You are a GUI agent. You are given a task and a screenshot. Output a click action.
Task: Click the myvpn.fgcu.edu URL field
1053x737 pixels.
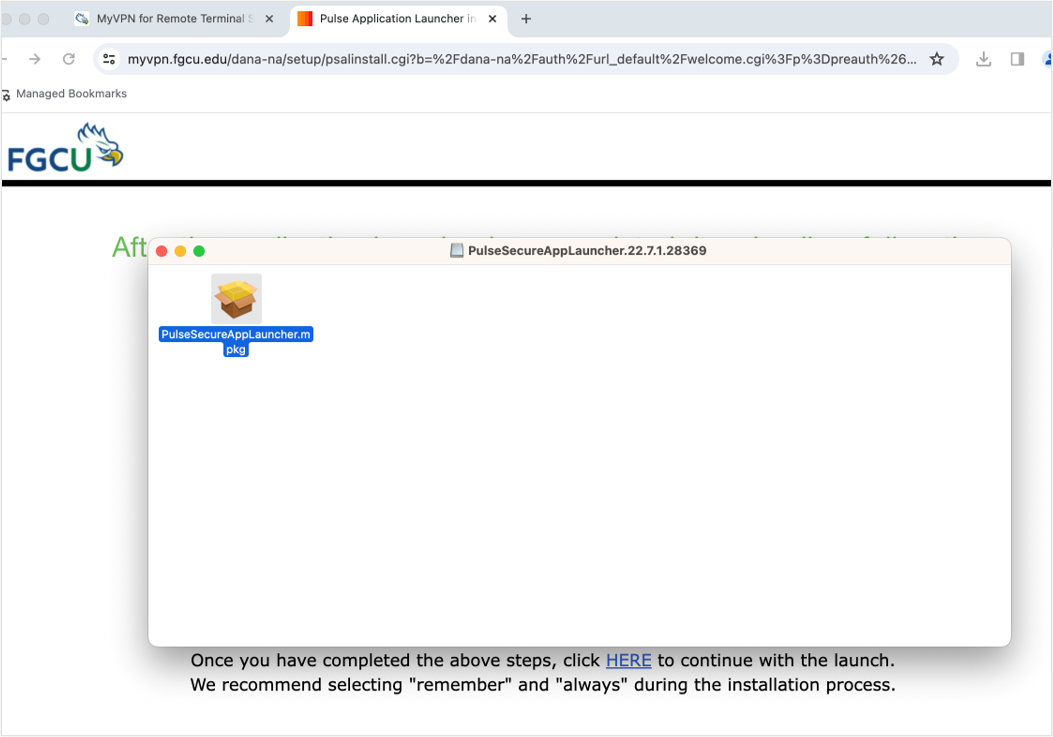(520, 59)
